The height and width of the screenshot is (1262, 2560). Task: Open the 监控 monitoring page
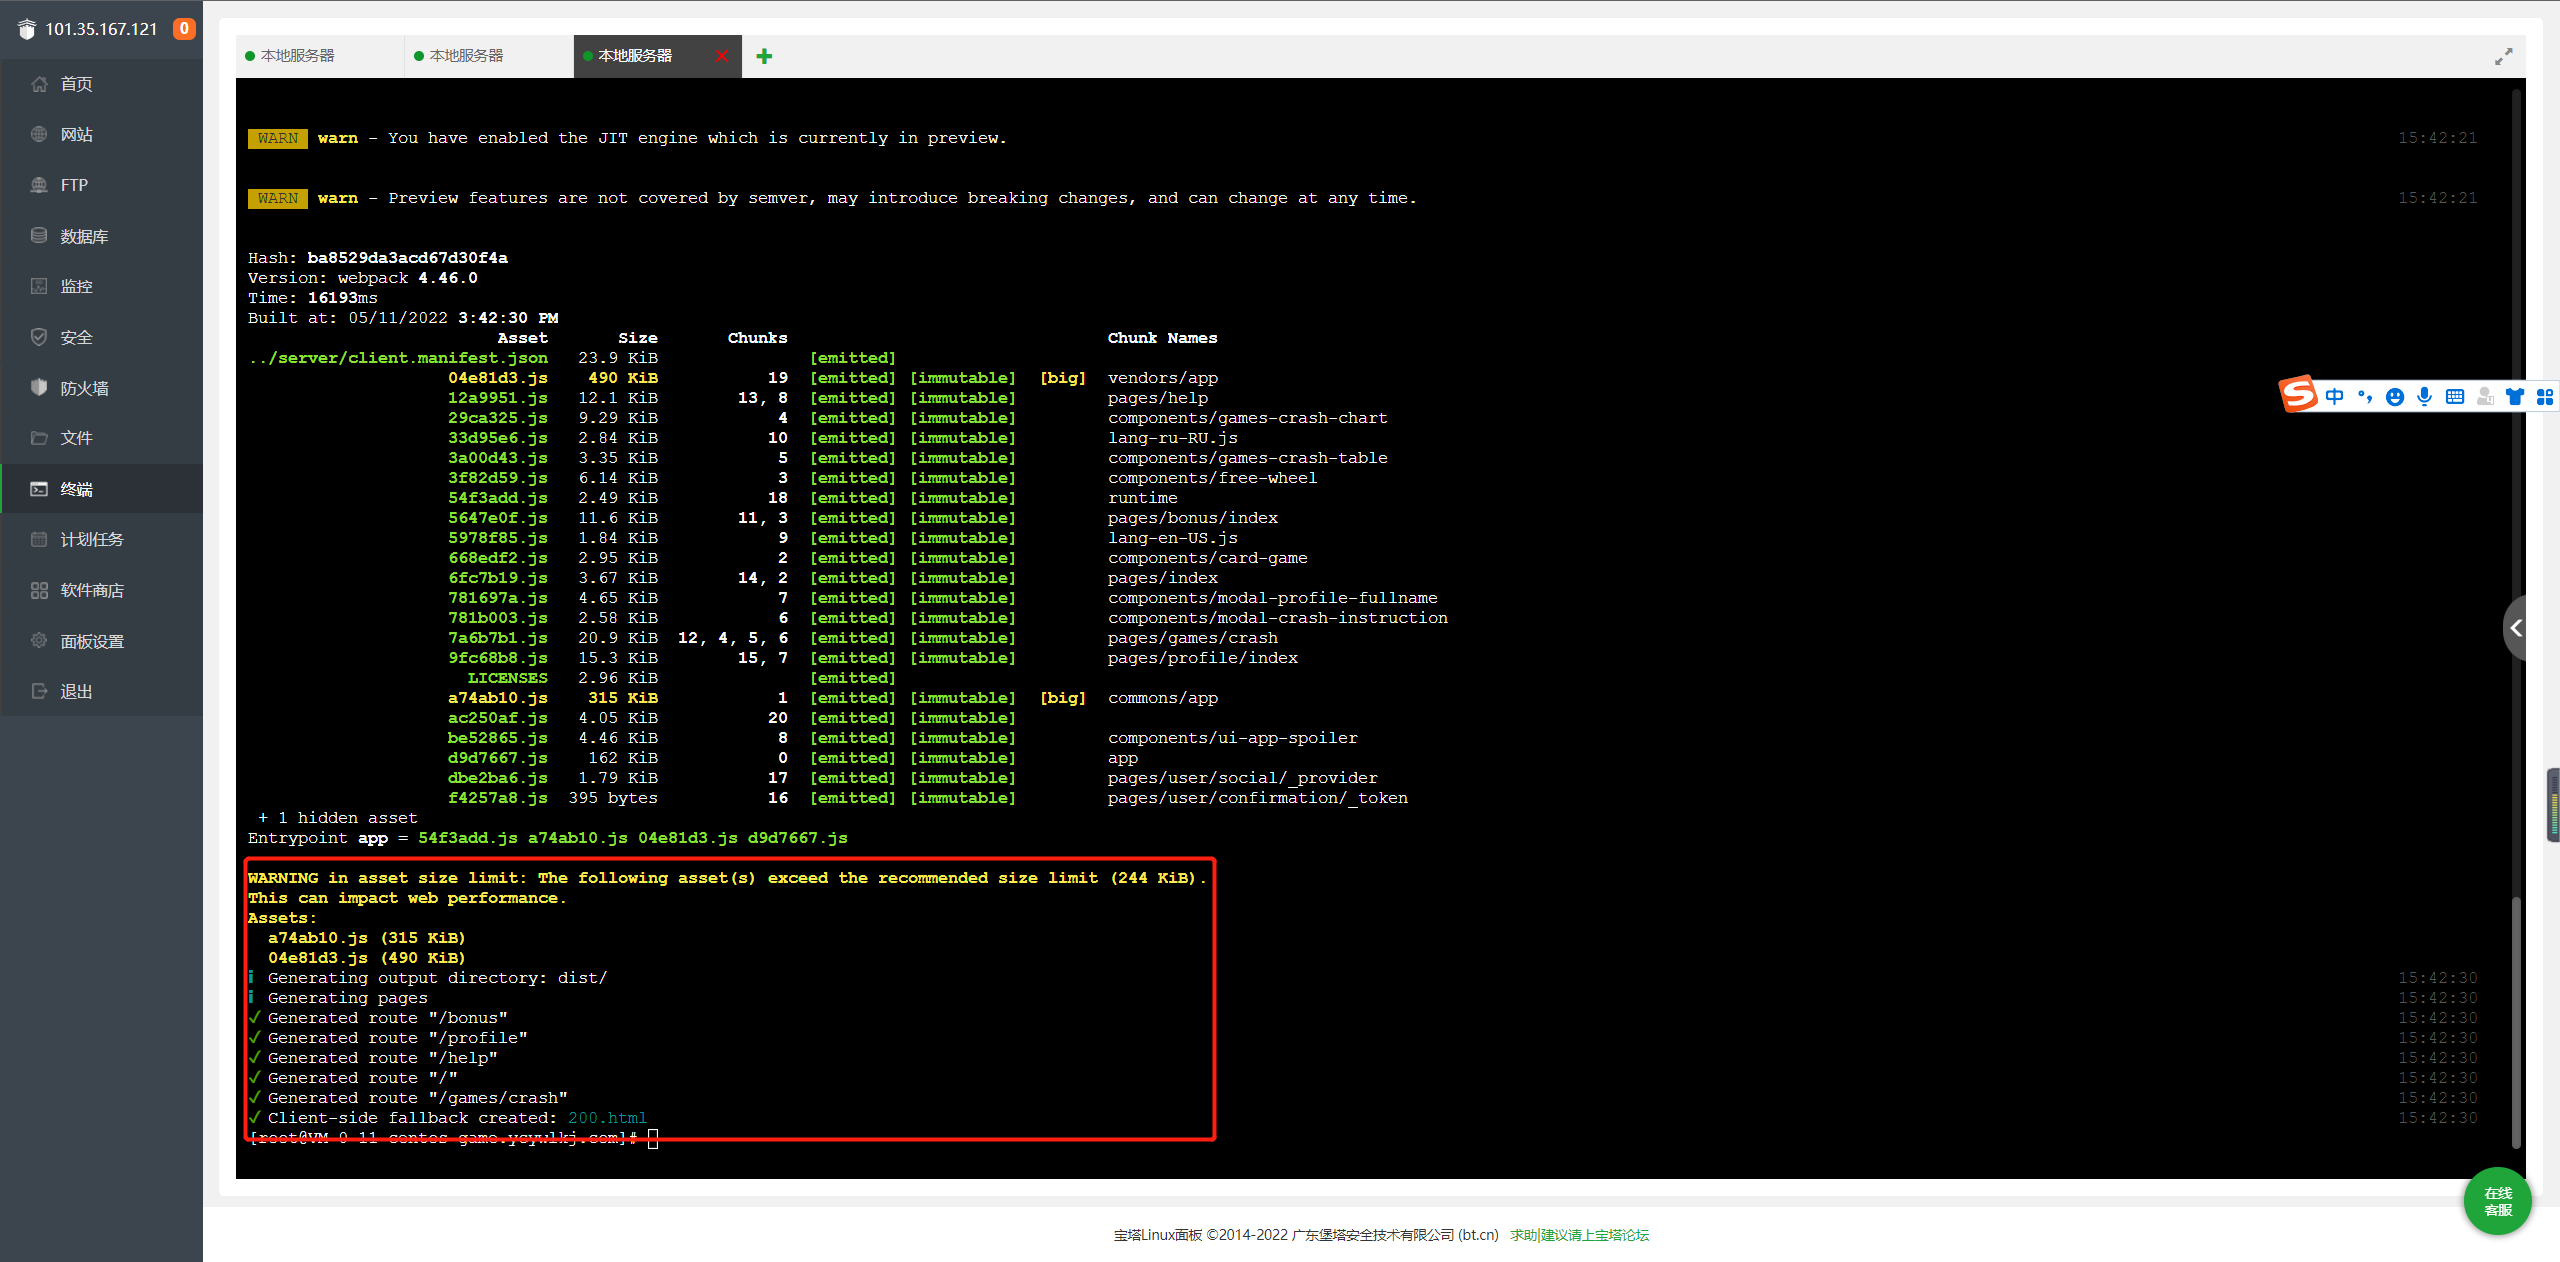[76, 287]
